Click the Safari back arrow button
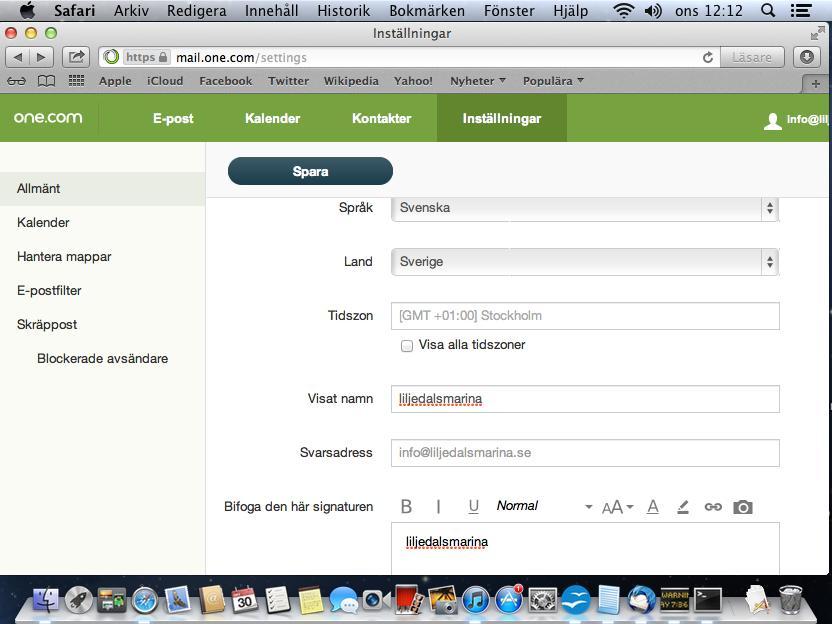The image size is (832, 624). pos(17,57)
